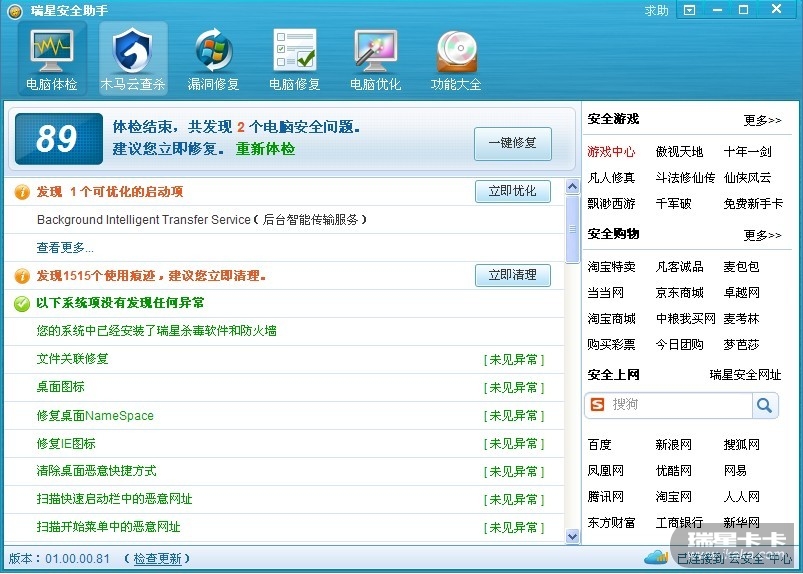Open the 查看更多... link
The height and width of the screenshot is (574, 803).
[x=65, y=248]
